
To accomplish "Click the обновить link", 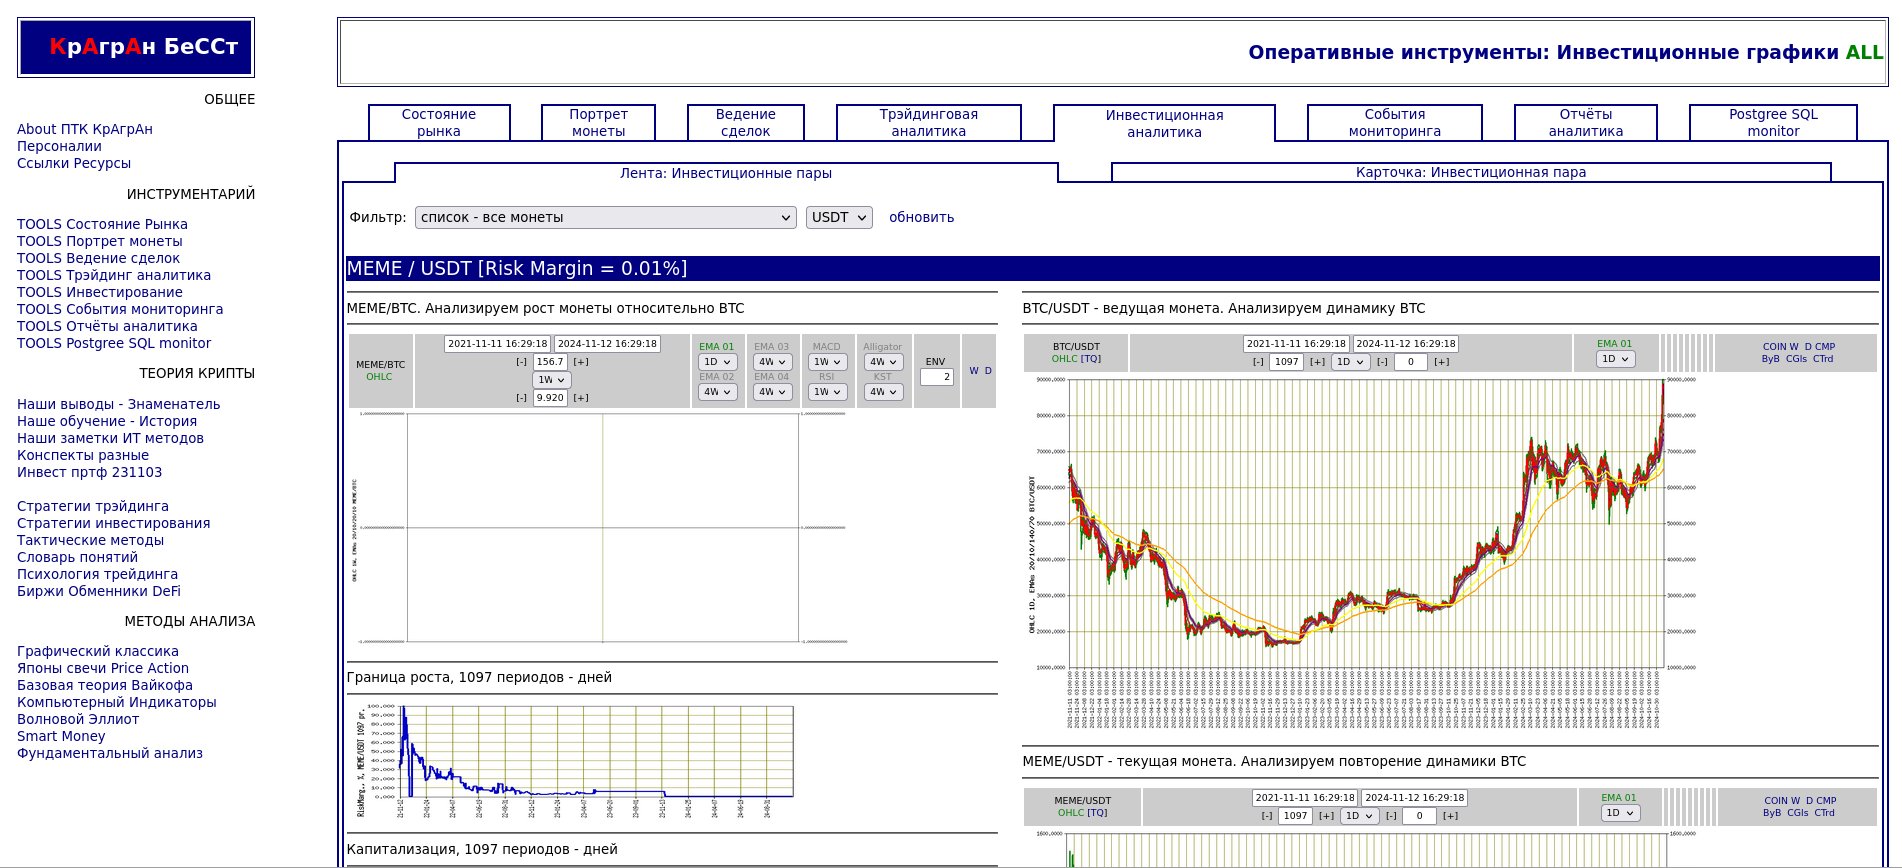I will tap(921, 217).
